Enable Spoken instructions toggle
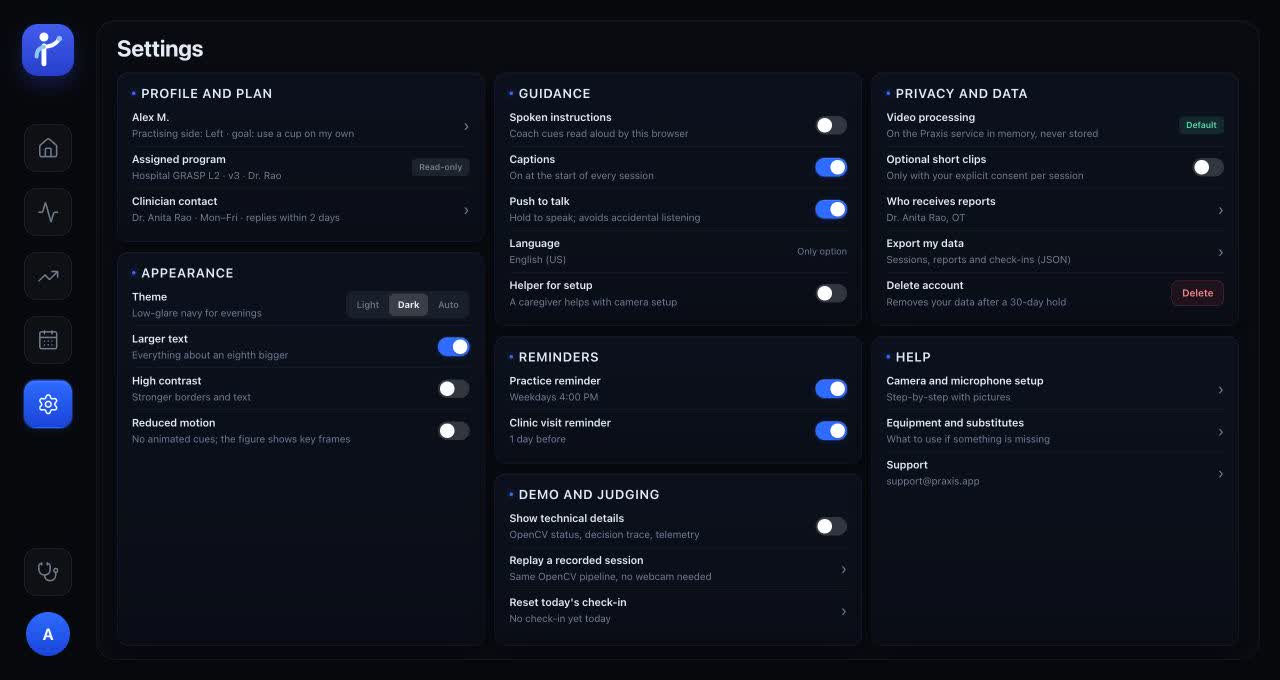The image size is (1280, 680). pyautogui.click(x=831, y=125)
